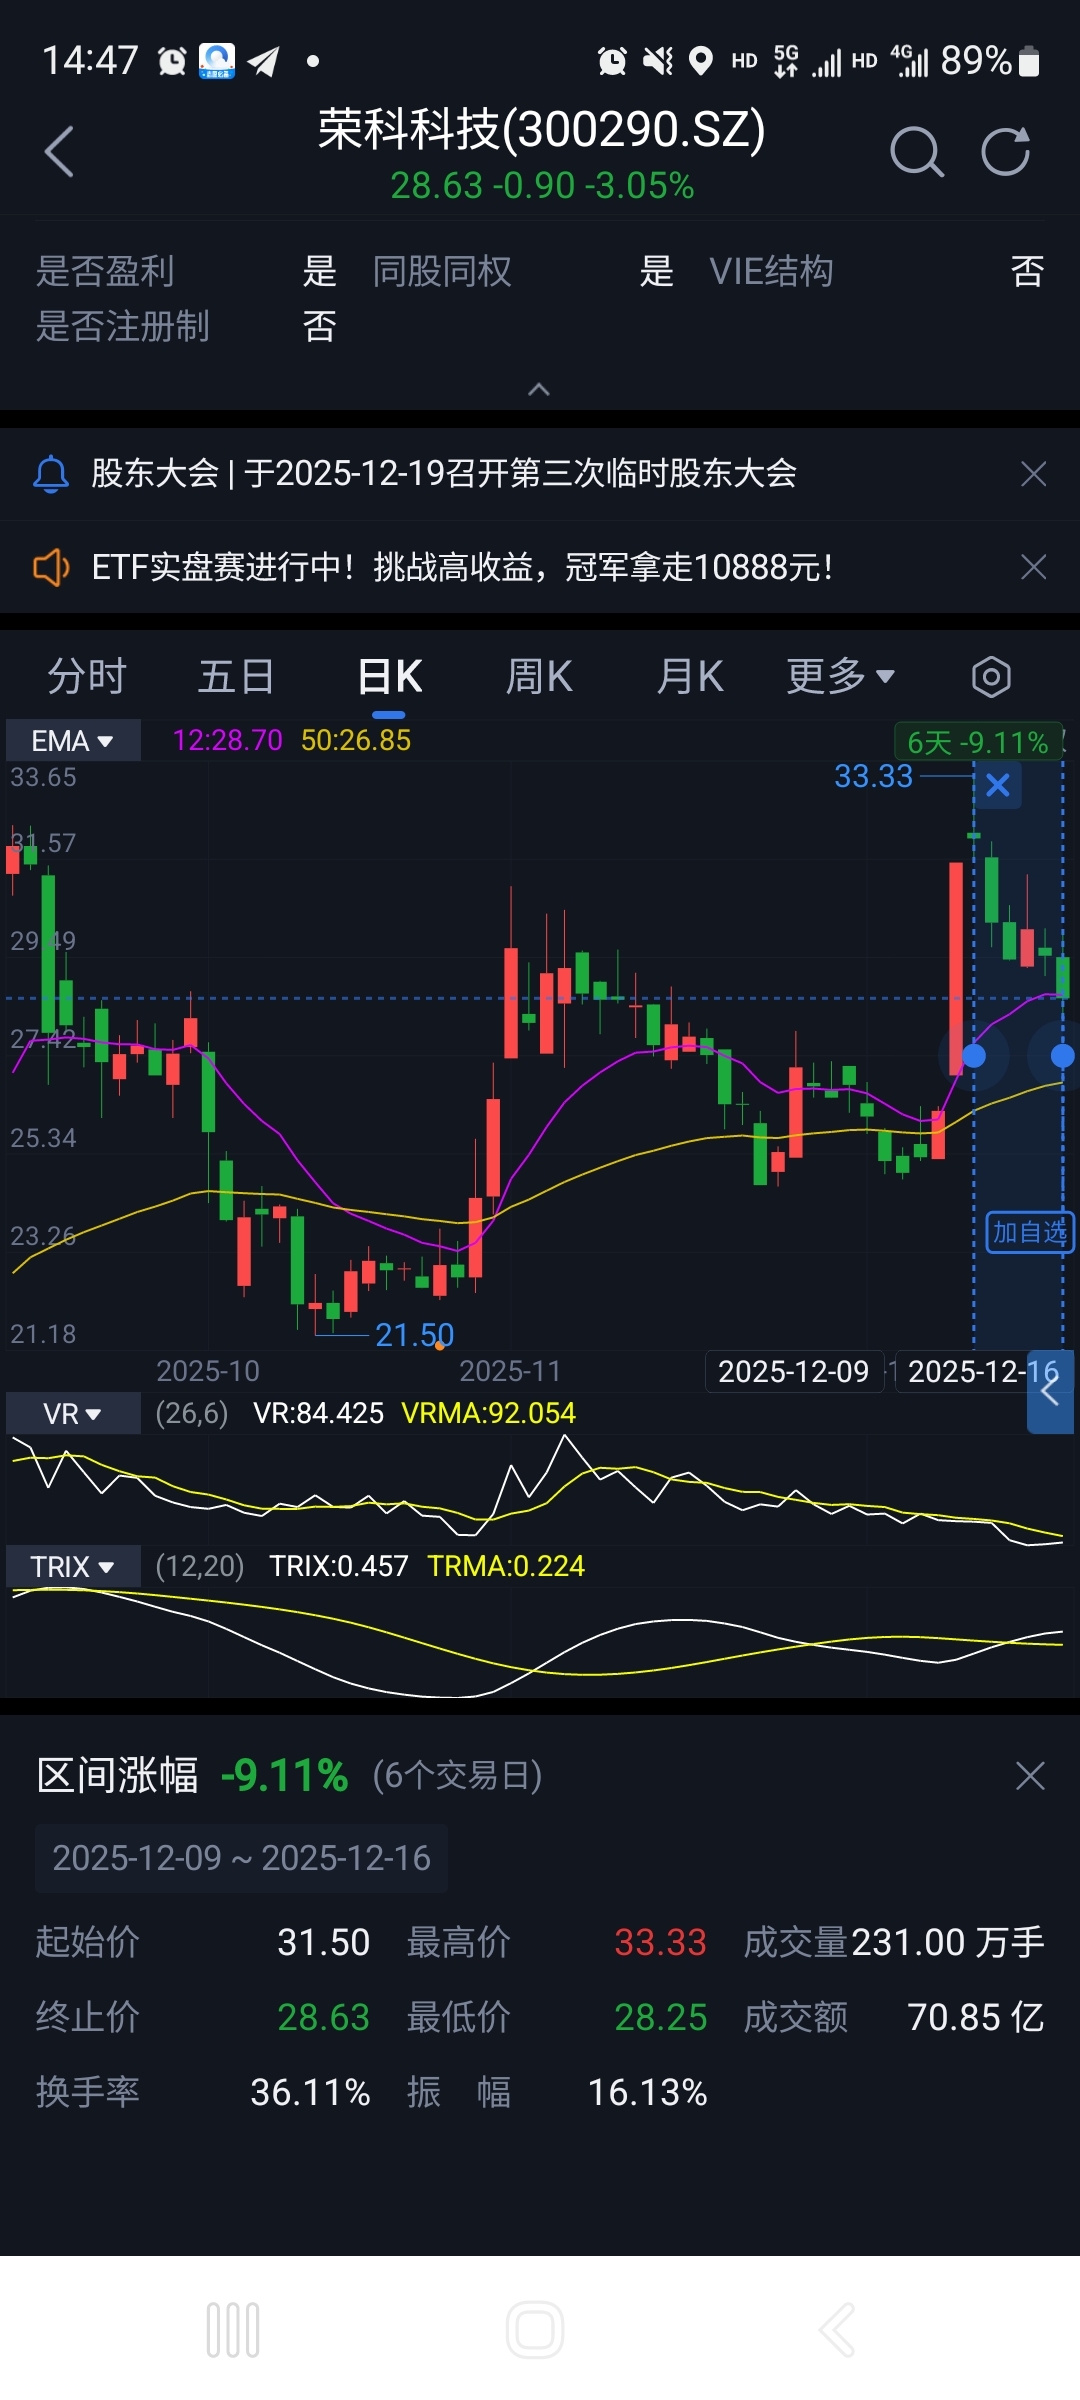Tap the 振幅 16.13% value
The height and width of the screenshot is (2400, 1080).
(x=647, y=2092)
